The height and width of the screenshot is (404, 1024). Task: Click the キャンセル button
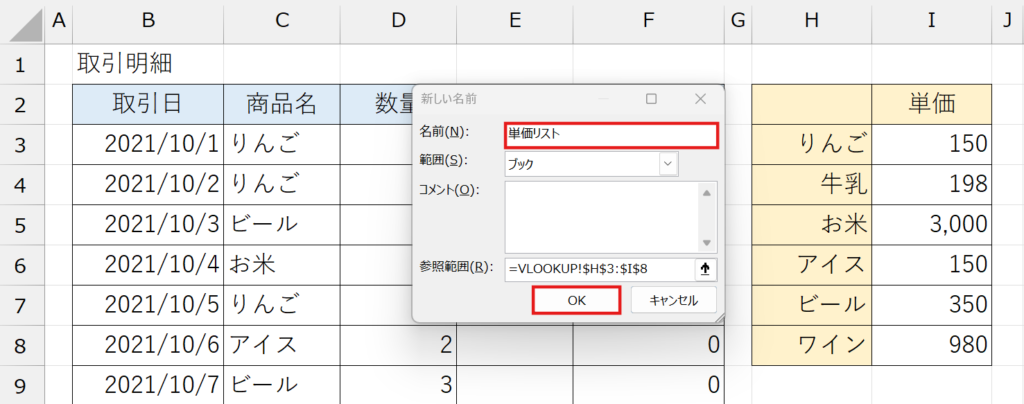(x=673, y=300)
